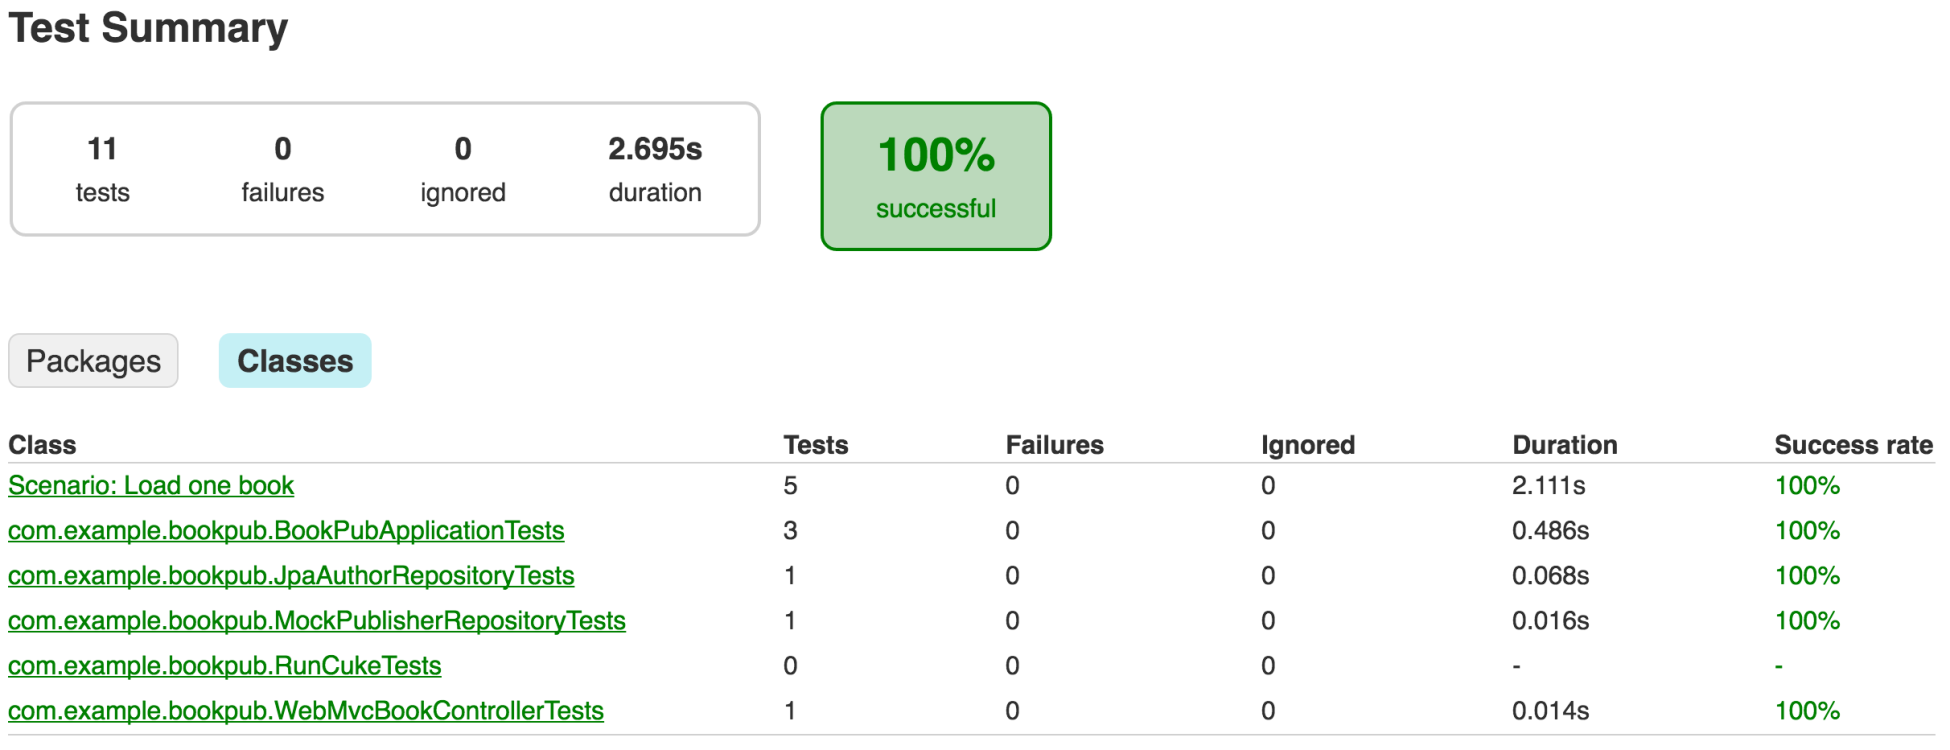Image resolution: width=1950 pixels, height=750 pixels.
Task: Click the 11 tests counter
Action: click(103, 169)
